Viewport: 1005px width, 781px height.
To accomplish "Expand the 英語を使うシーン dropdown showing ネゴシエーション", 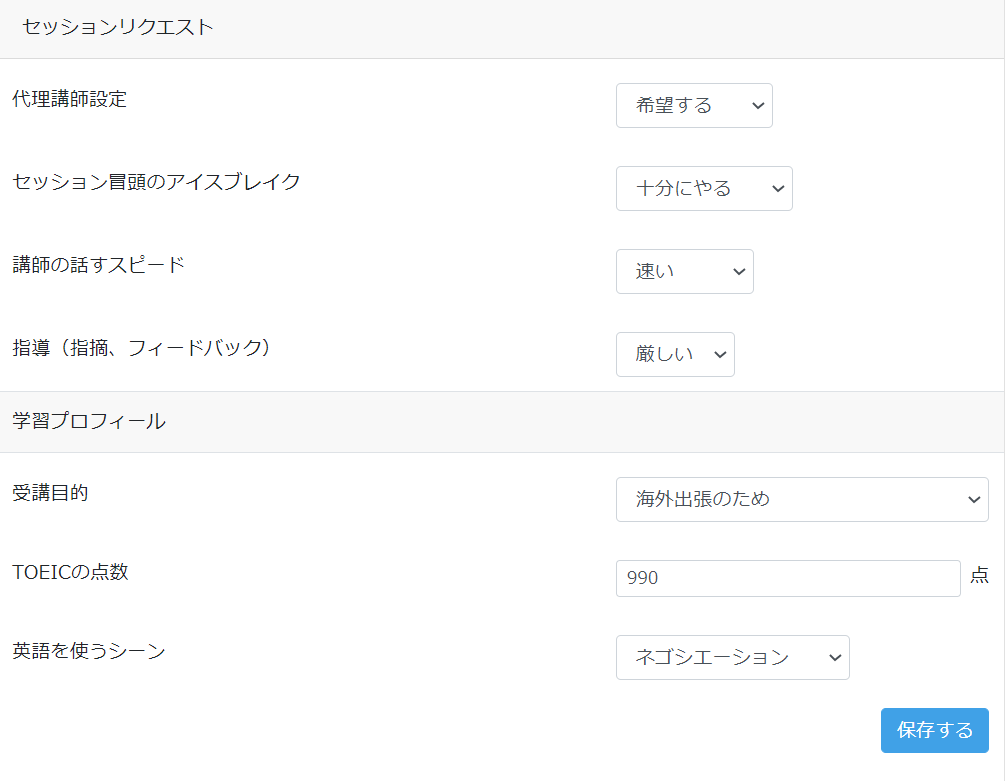I will pyautogui.click(x=731, y=657).
